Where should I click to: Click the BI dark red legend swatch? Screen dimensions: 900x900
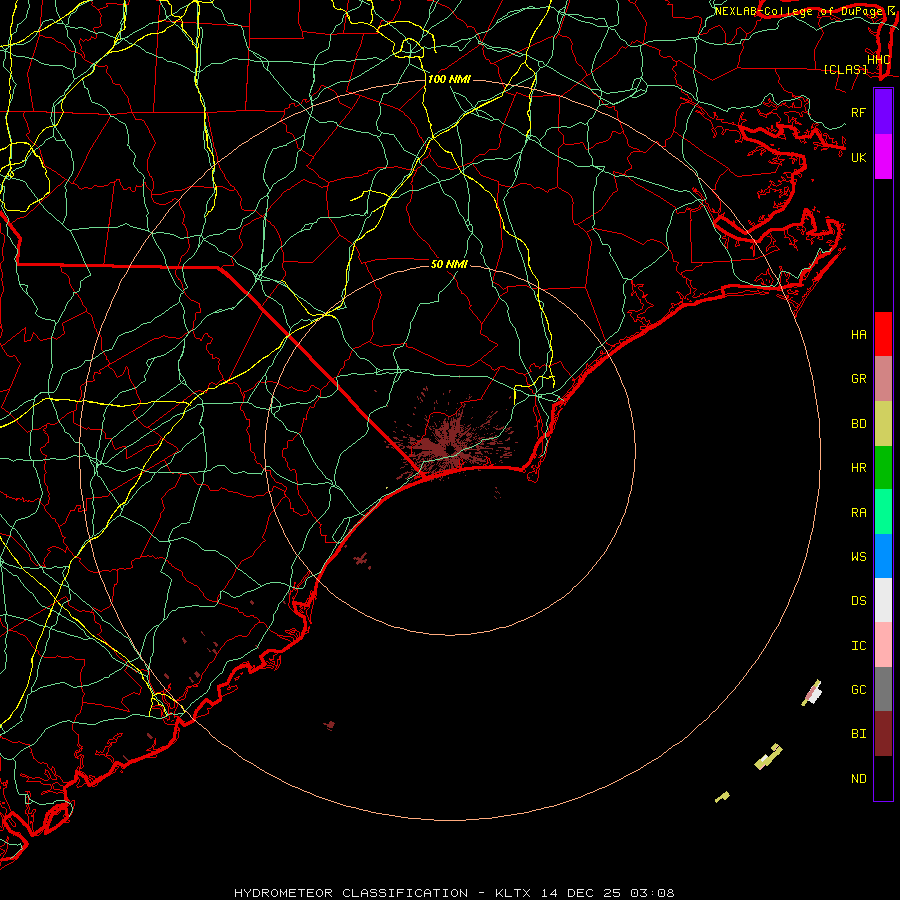coord(883,734)
